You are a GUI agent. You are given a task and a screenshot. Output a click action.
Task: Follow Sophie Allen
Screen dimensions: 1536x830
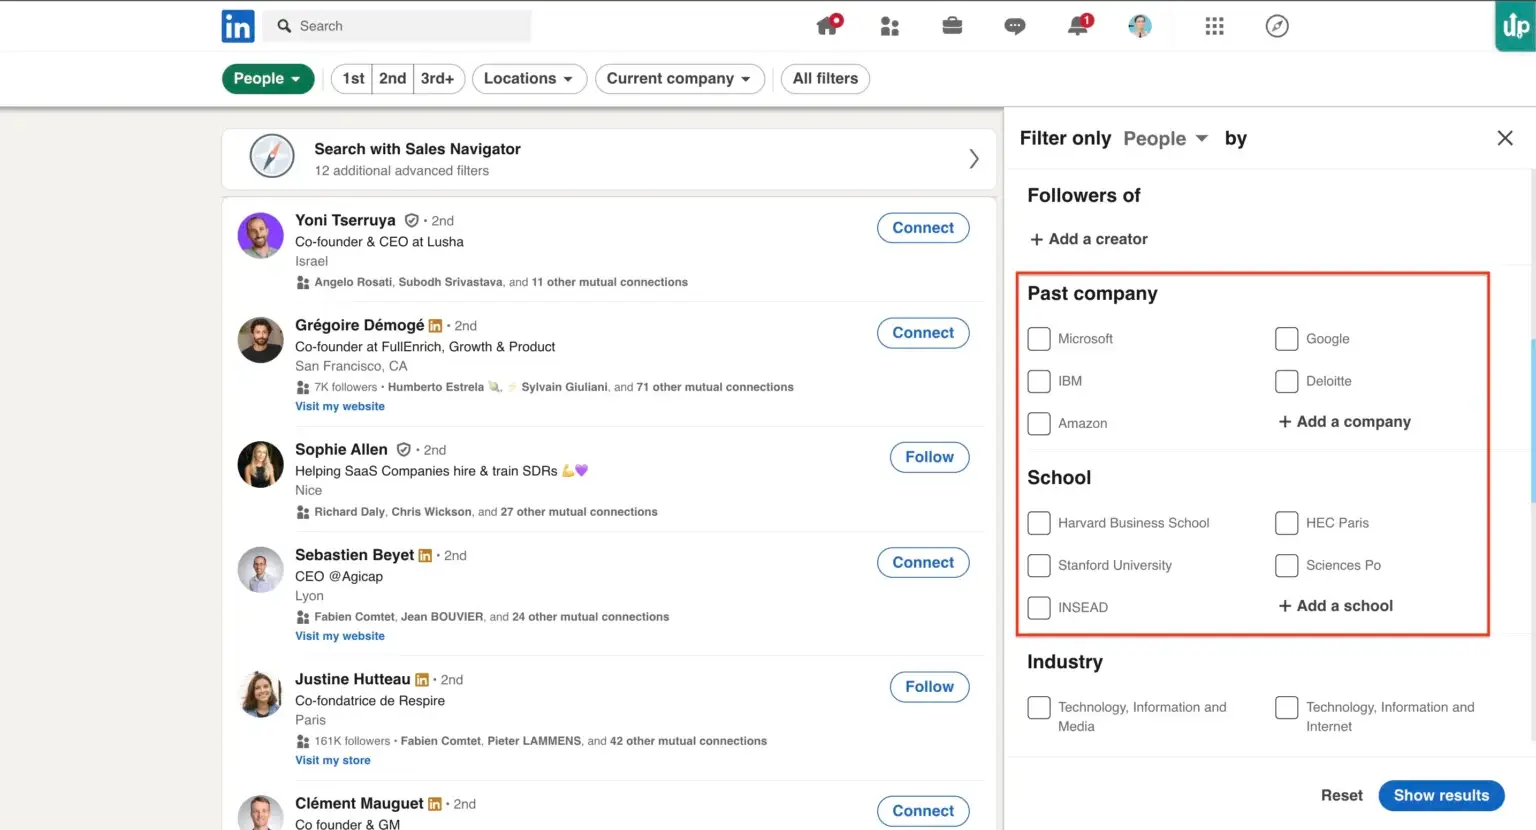930,457
